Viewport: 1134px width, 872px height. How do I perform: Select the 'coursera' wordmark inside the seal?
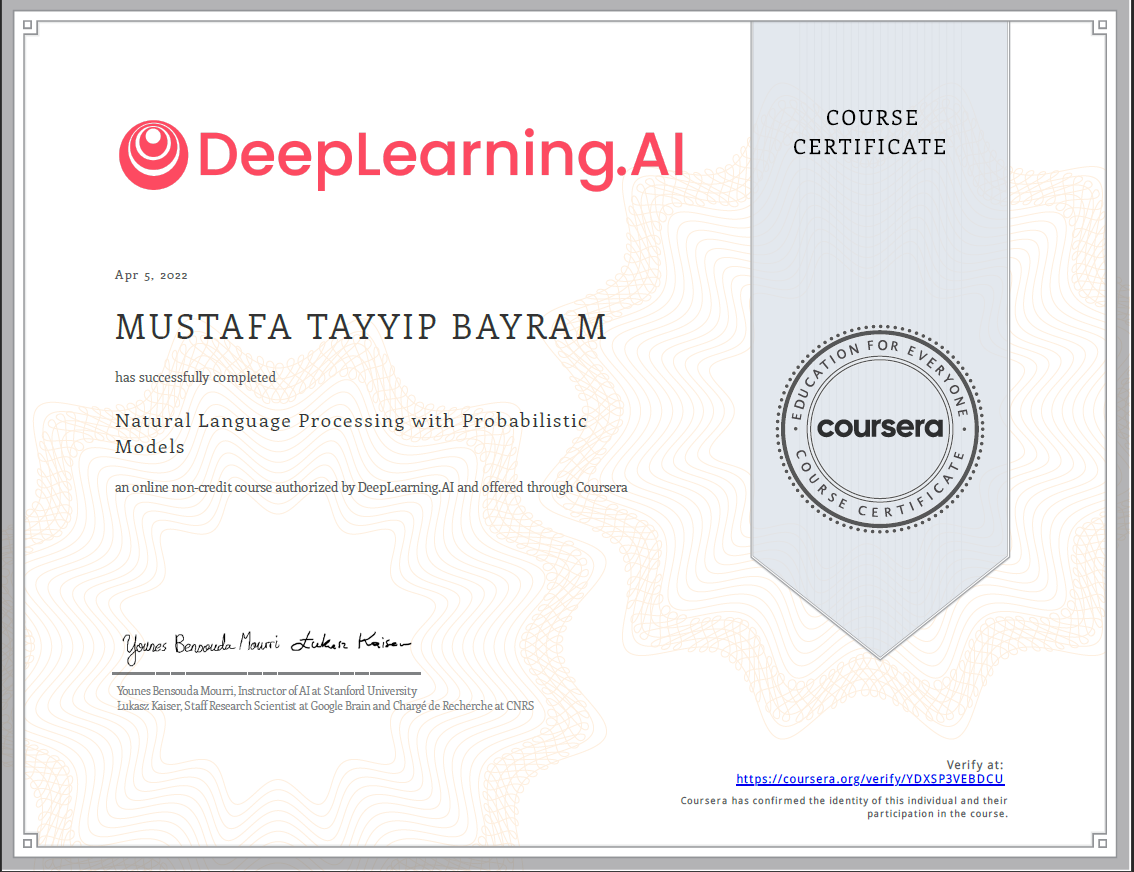[x=879, y=427]
